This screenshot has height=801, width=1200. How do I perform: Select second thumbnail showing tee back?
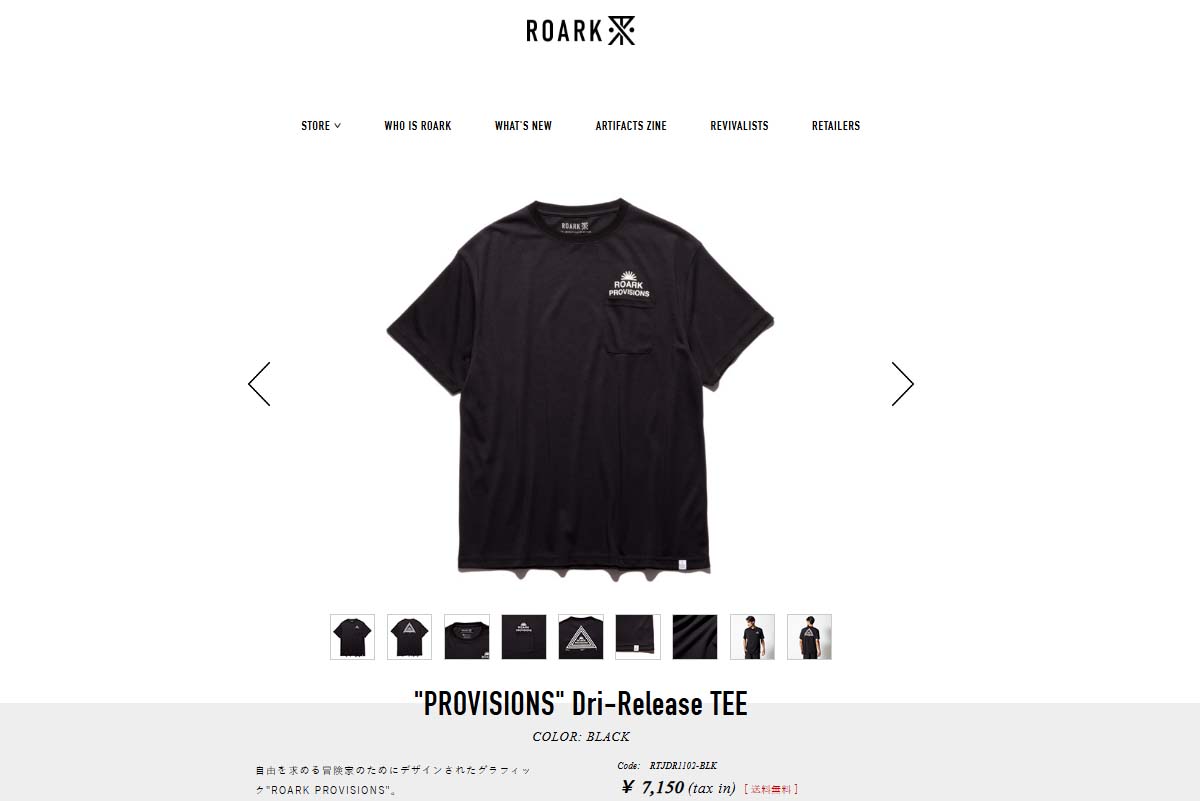(410, 637)
